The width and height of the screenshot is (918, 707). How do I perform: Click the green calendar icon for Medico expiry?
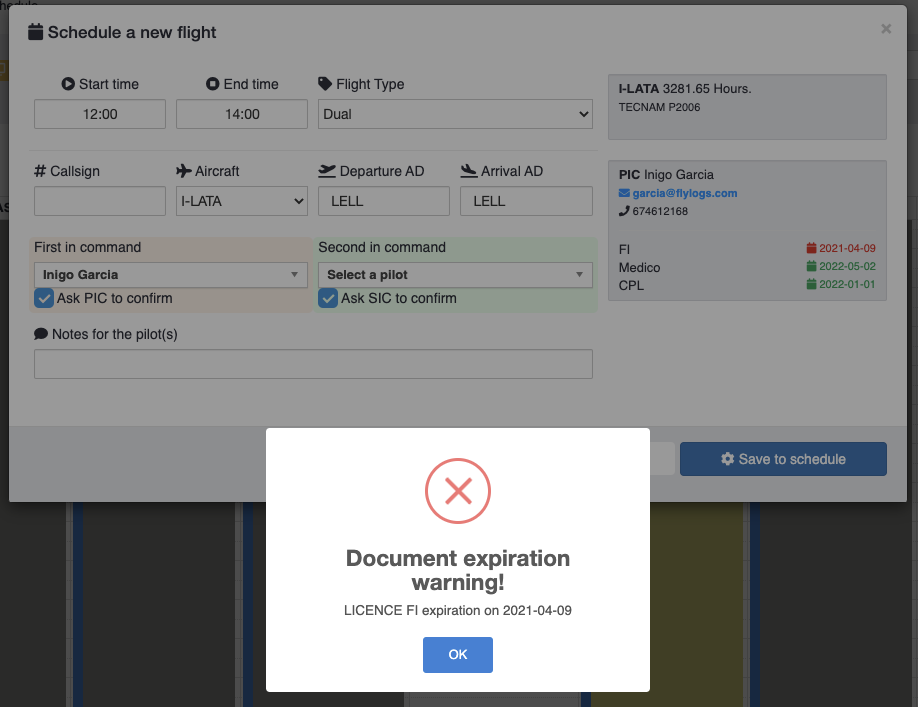(812, 267)
